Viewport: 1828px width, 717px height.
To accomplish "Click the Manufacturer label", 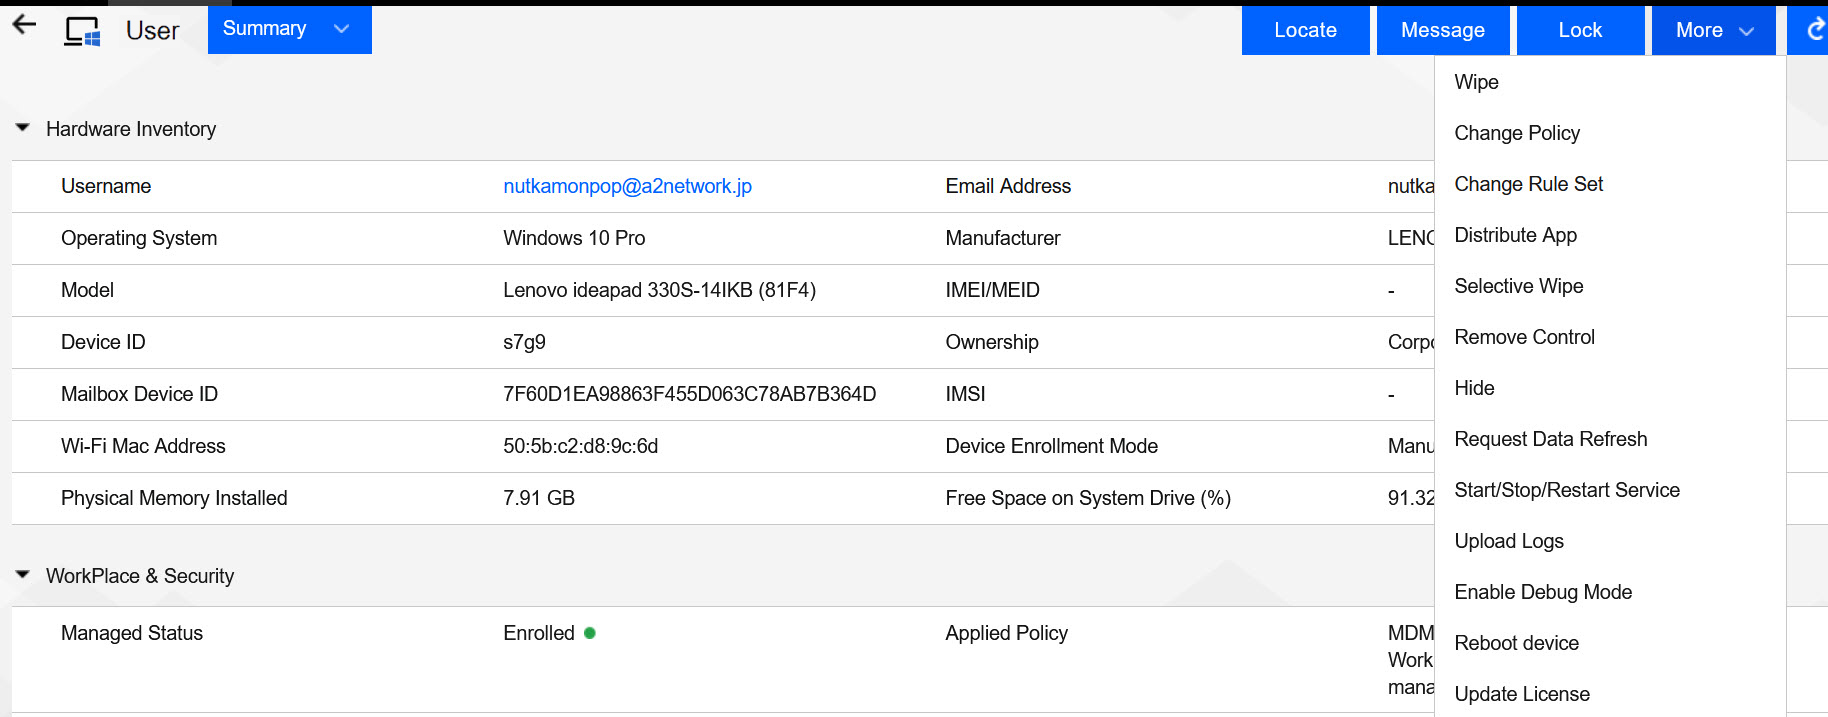I will (1002, 238).
